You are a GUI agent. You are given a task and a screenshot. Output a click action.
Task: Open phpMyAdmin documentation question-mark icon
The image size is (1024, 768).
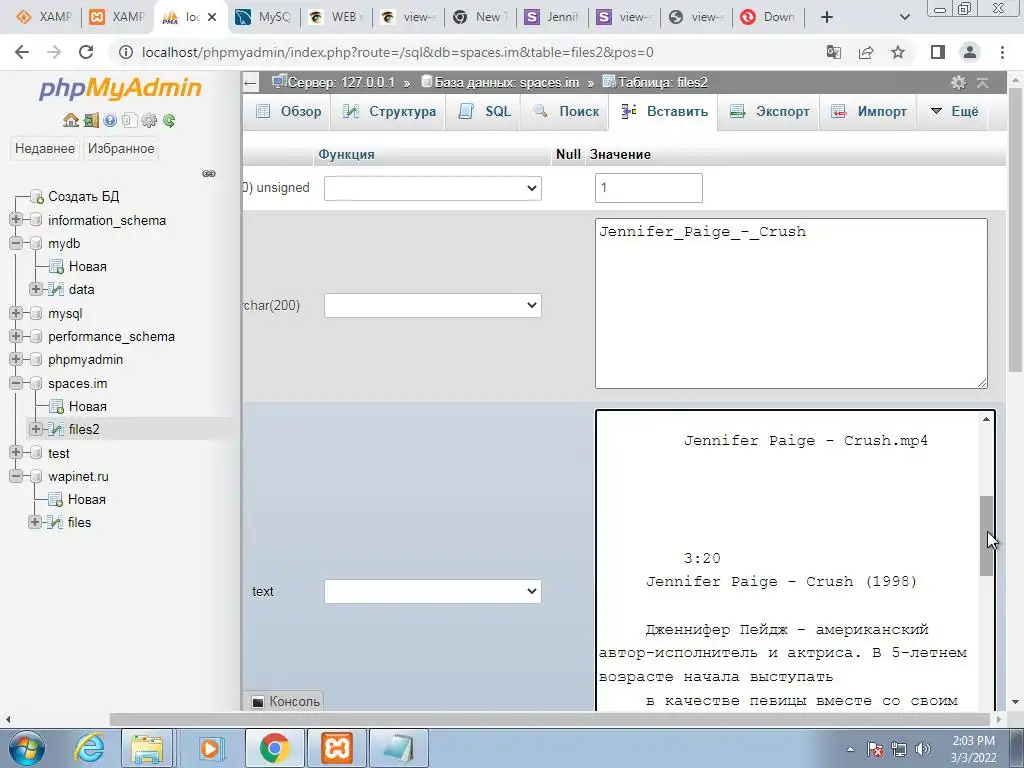coord(110,120)
